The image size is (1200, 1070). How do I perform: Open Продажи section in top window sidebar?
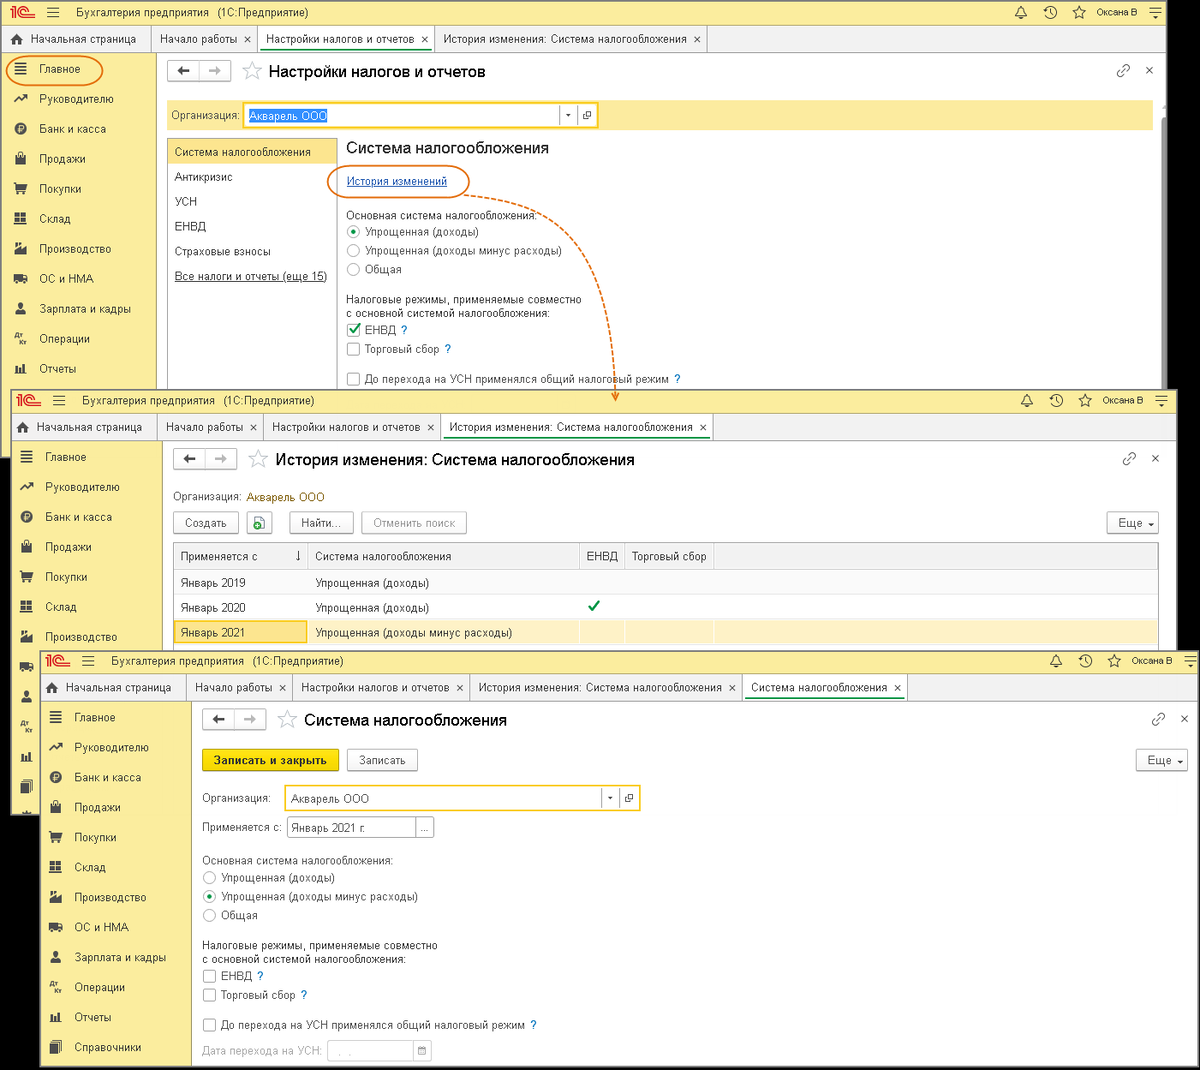(x=62, y=159)
